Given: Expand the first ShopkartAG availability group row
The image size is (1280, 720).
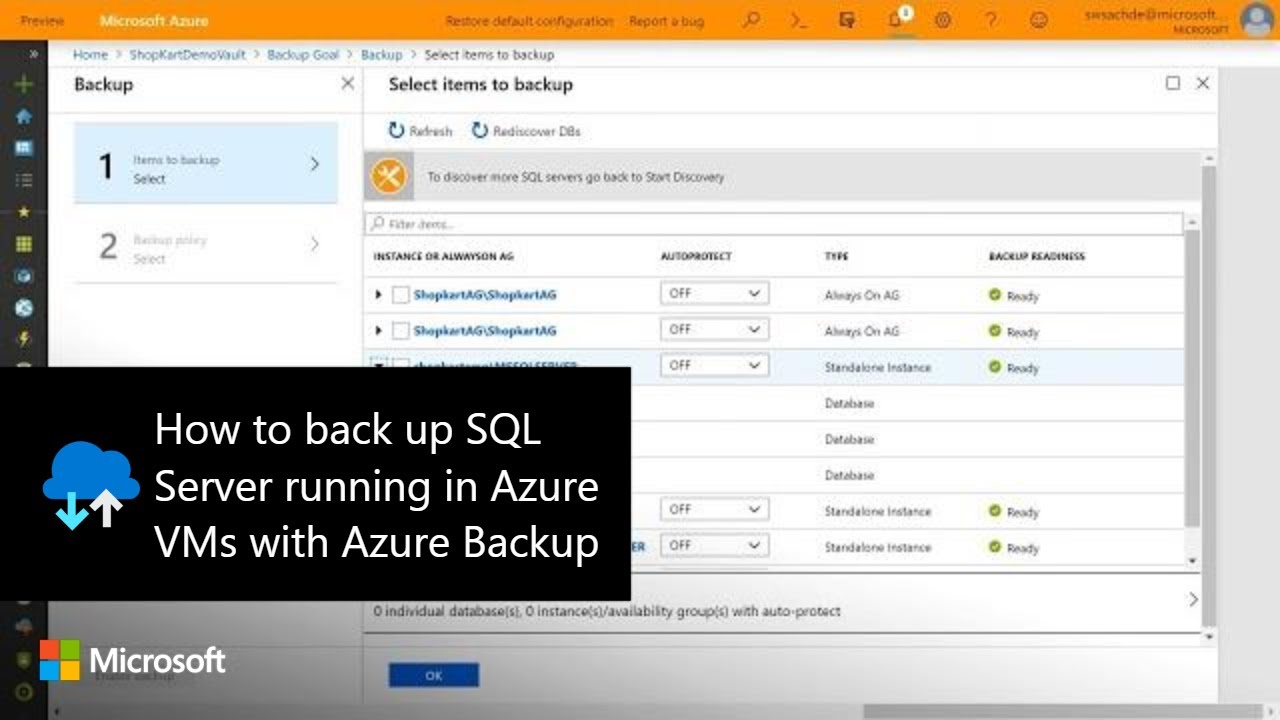Looking at the screenshot, I should (x=378, y=294).
